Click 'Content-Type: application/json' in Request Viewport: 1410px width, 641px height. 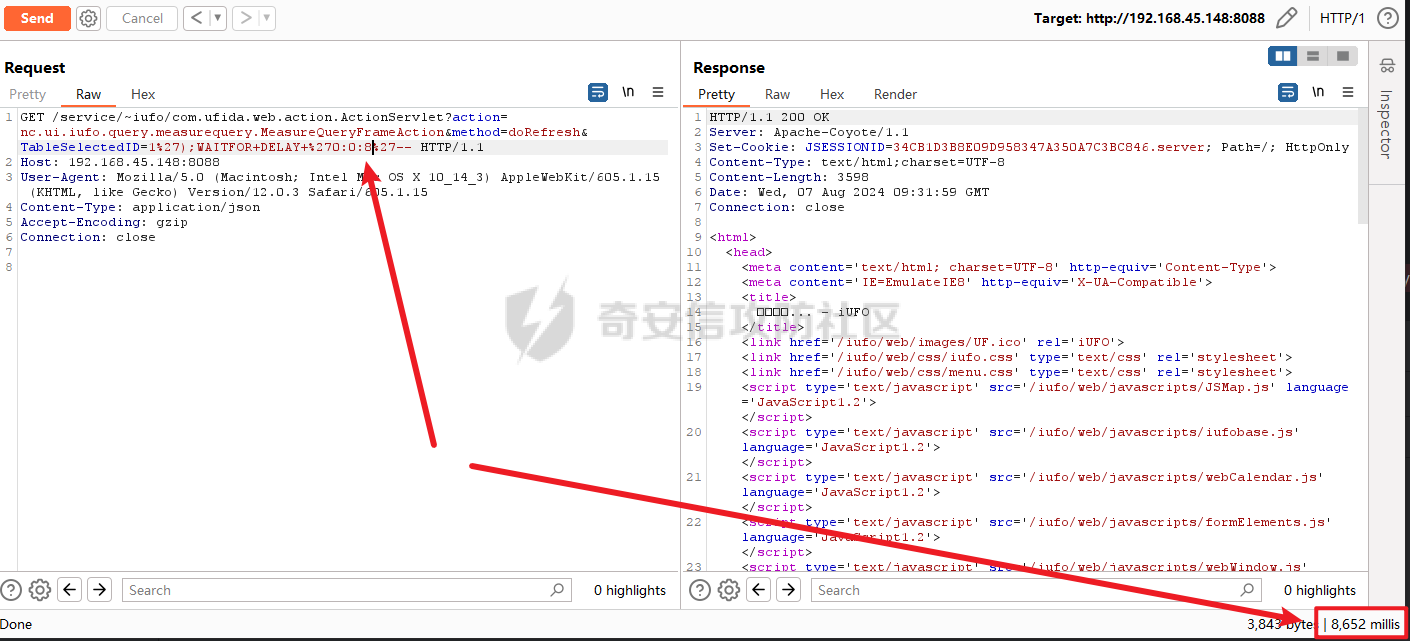[140, 207]
